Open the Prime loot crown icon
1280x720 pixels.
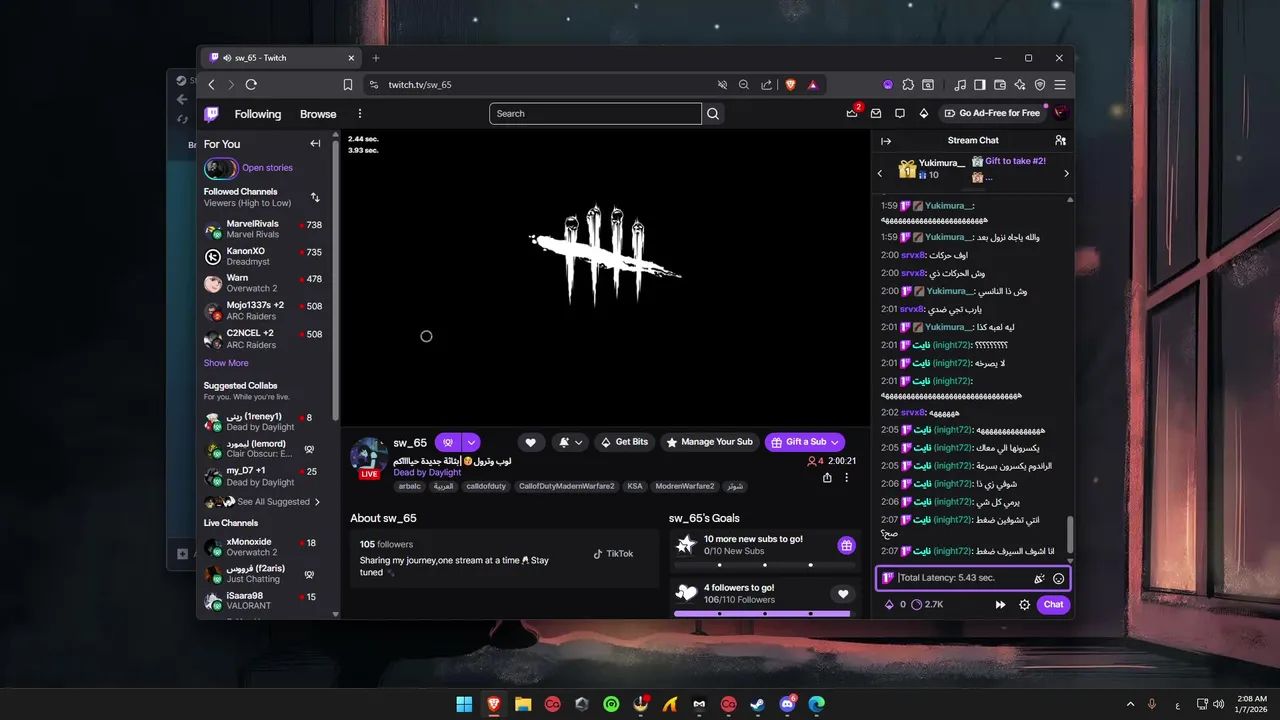point(852,113)
